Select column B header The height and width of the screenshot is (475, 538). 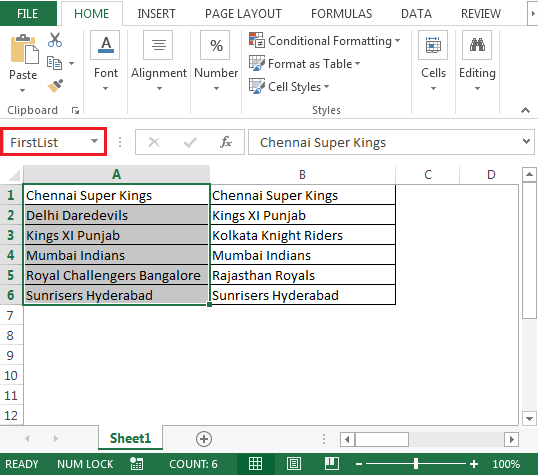(302, 174)
